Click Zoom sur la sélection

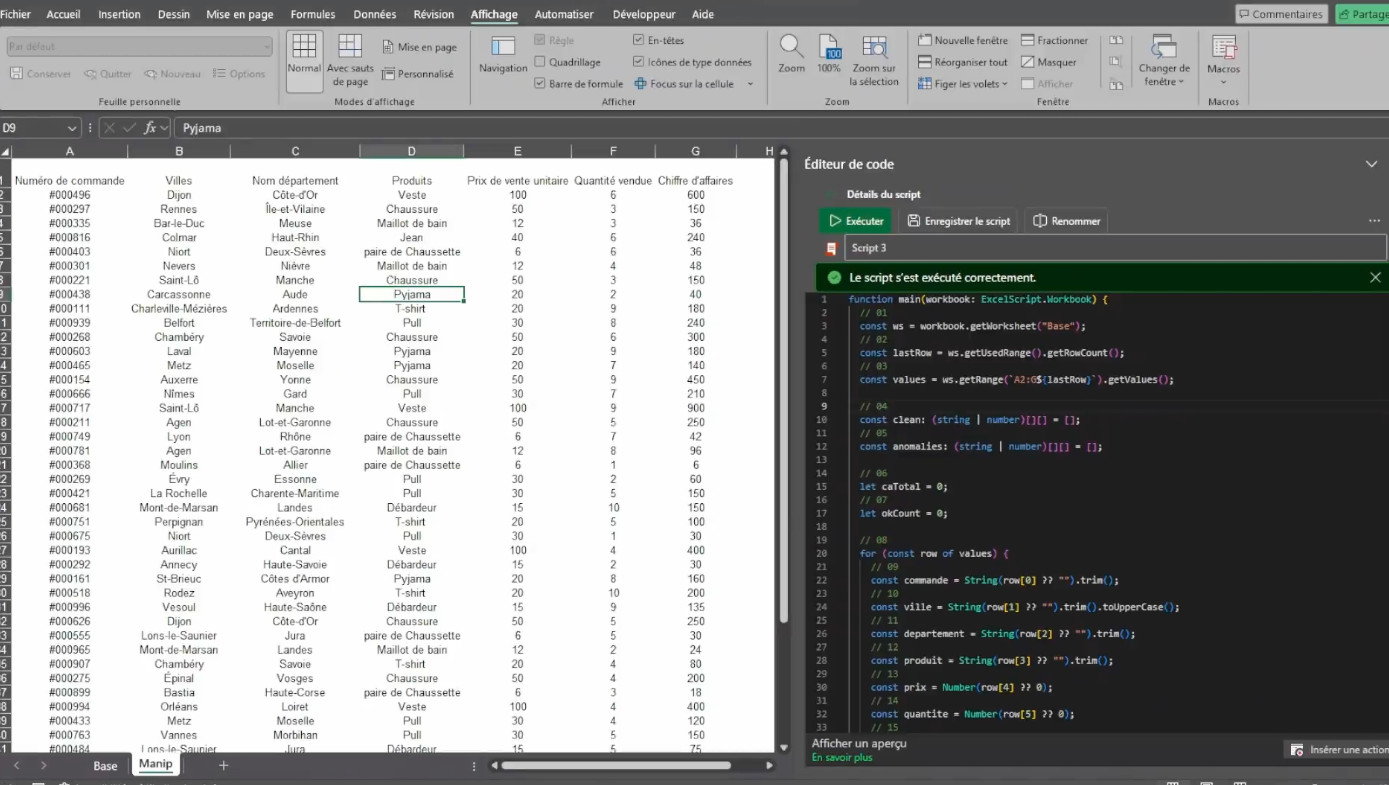click(874, 60)
